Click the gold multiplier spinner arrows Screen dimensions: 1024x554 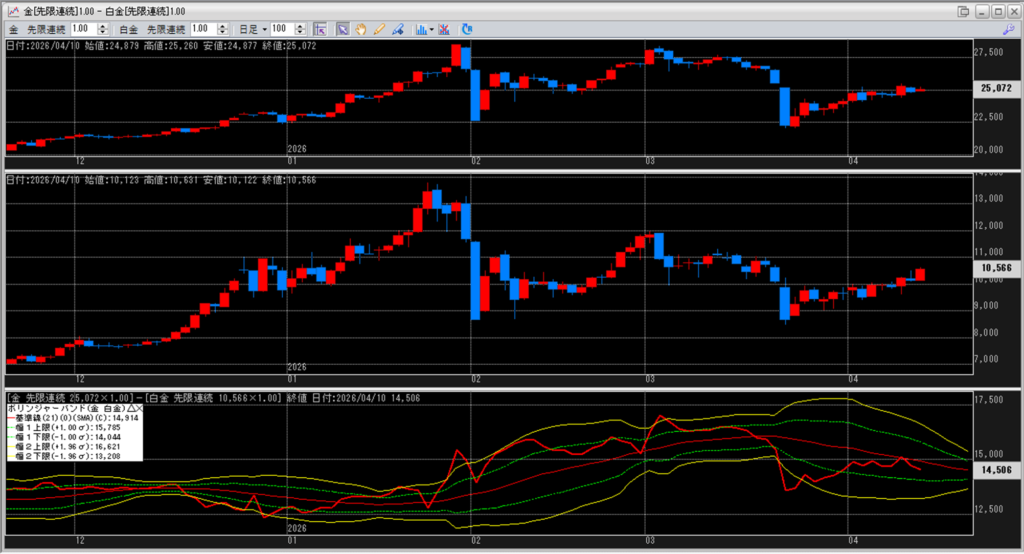pyautogui.click(x=103, y=29)
